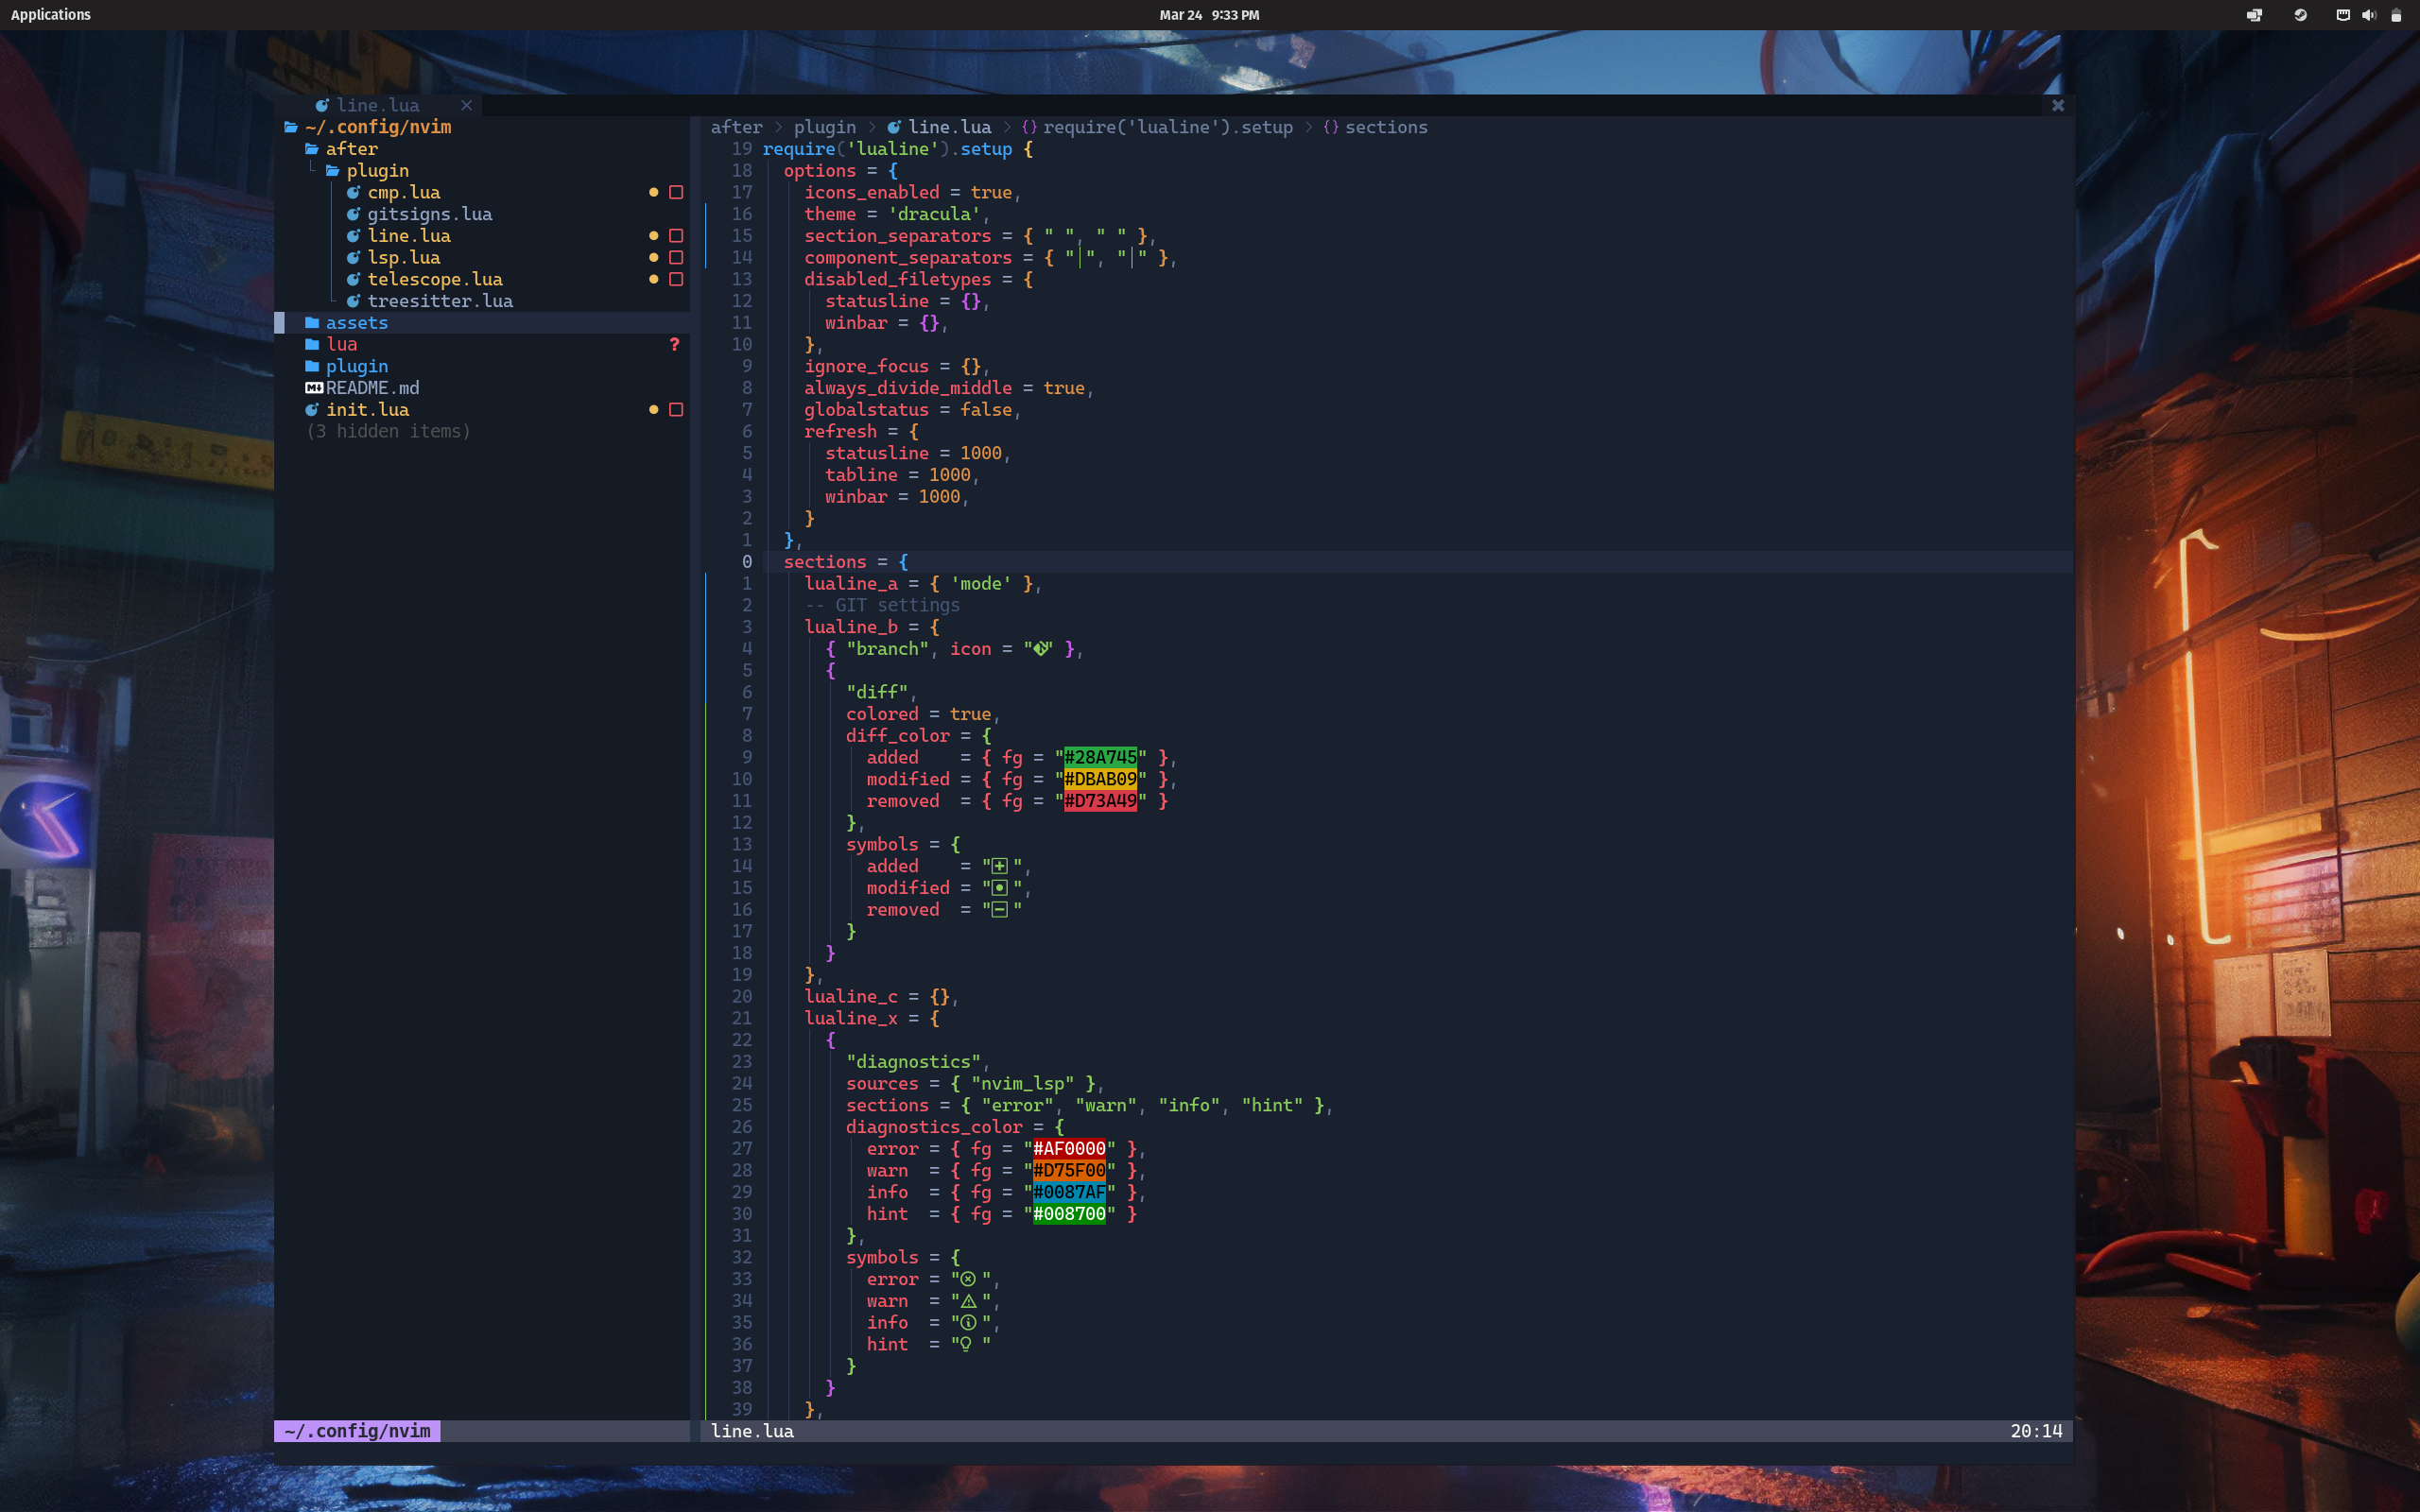Image resolution: width=2420 pixels, height=1512 pixels.
Task: Click the green #28A745 color highlight
Action: [x=1100, y=757]
